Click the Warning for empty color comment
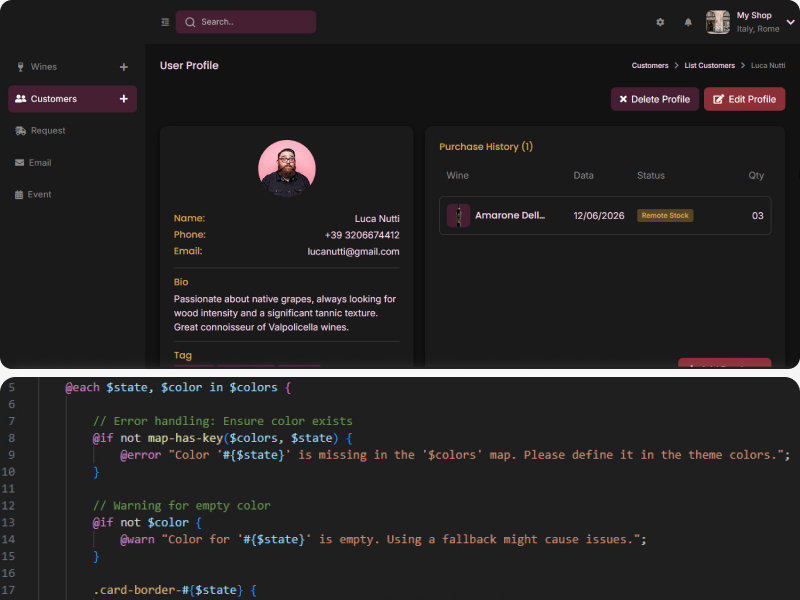This screenshot has width=800, height=600. [182, 506]
